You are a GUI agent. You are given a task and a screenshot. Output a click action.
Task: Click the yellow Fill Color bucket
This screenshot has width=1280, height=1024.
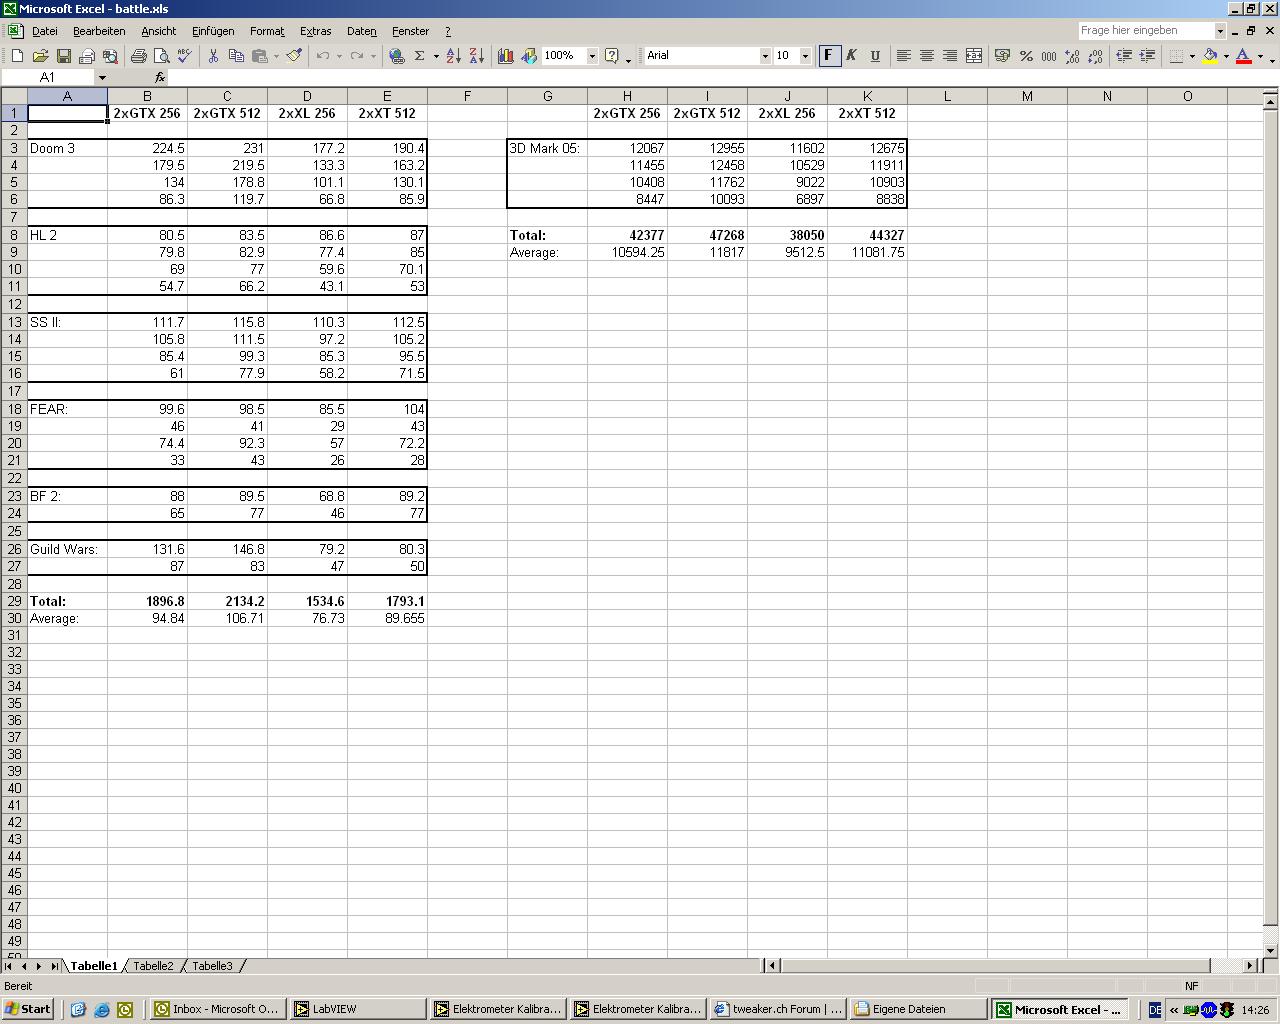[x=1210, y=56]
